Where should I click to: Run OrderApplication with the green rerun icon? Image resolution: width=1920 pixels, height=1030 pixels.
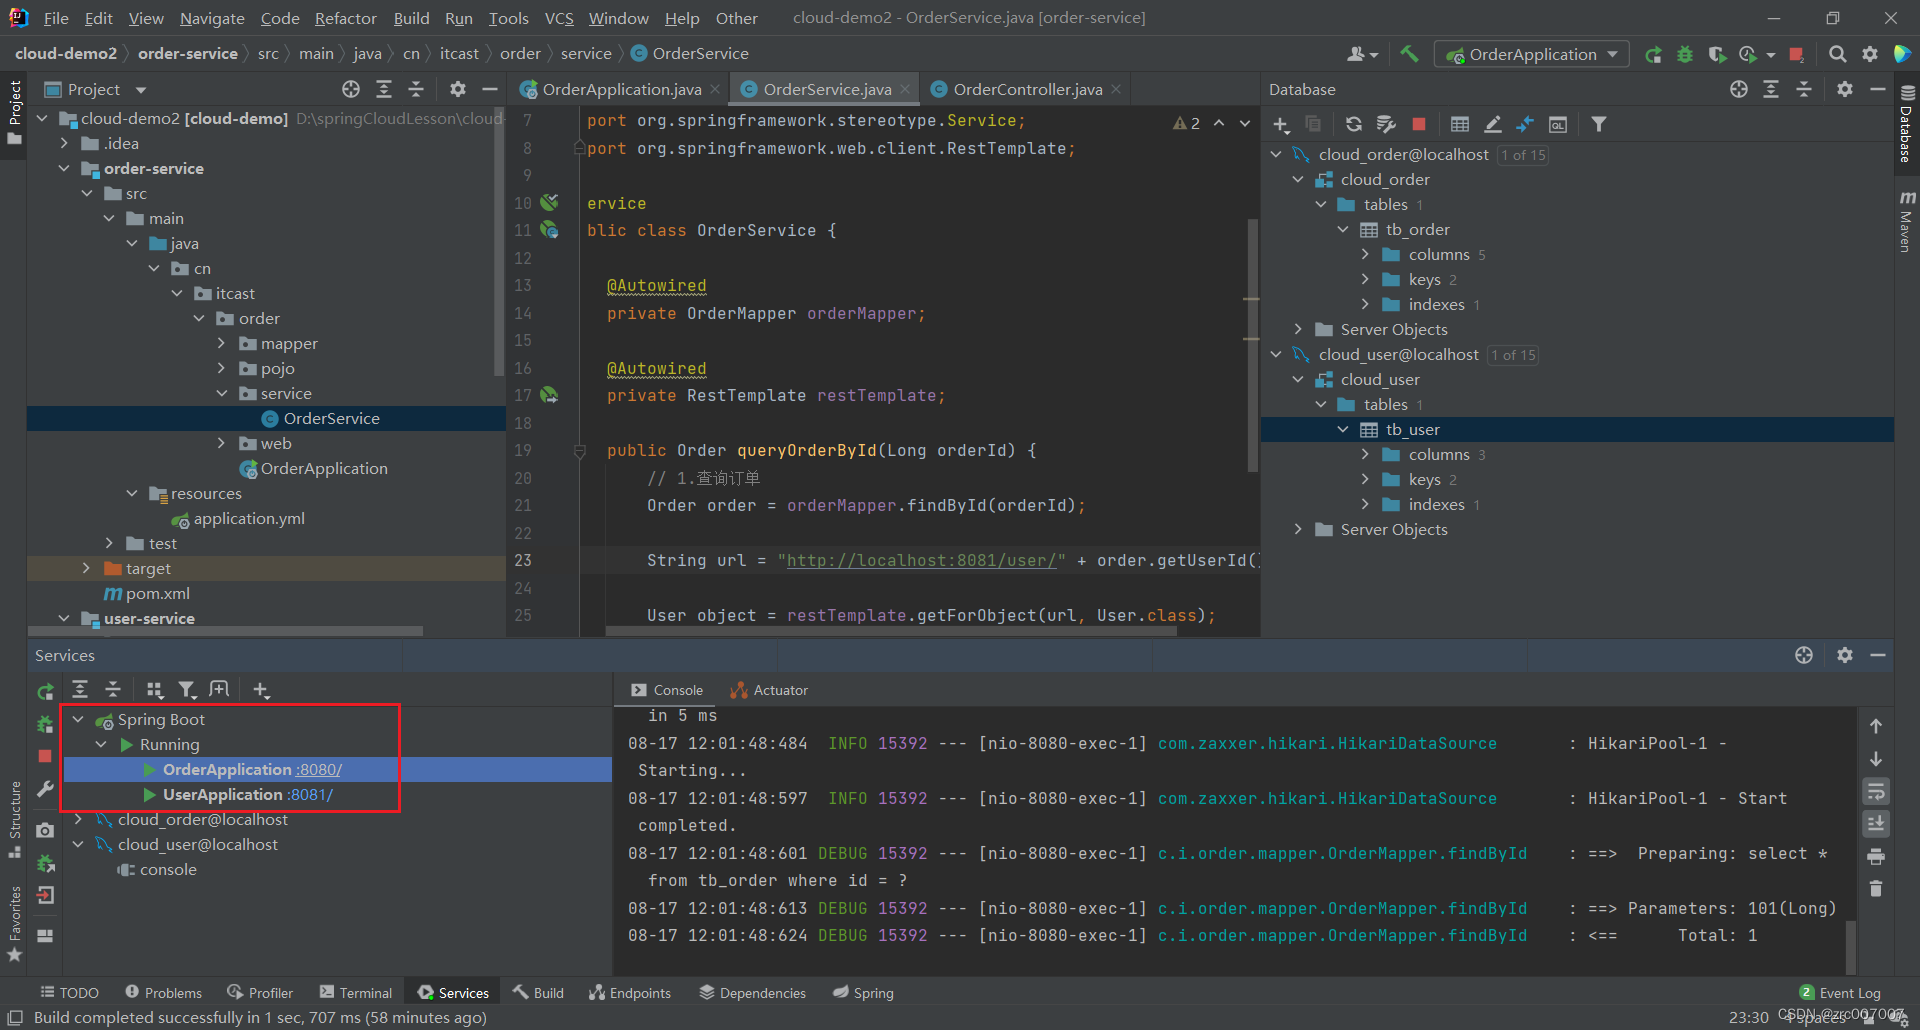click(x=1654, y=54)
